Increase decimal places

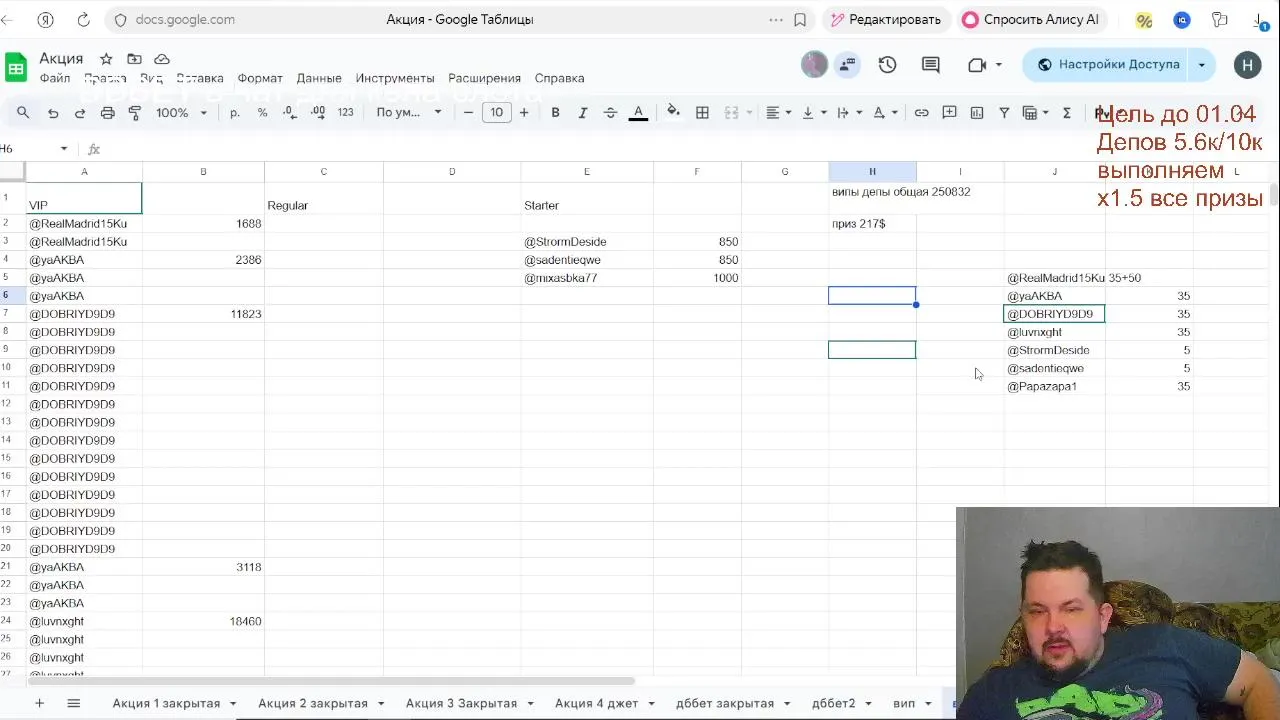click(318, 113)
